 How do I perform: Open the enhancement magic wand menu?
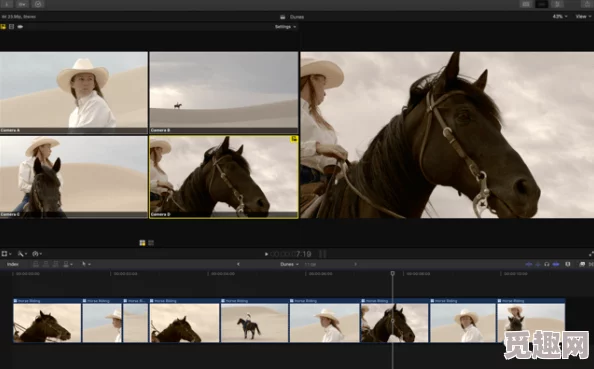(22, 254)
